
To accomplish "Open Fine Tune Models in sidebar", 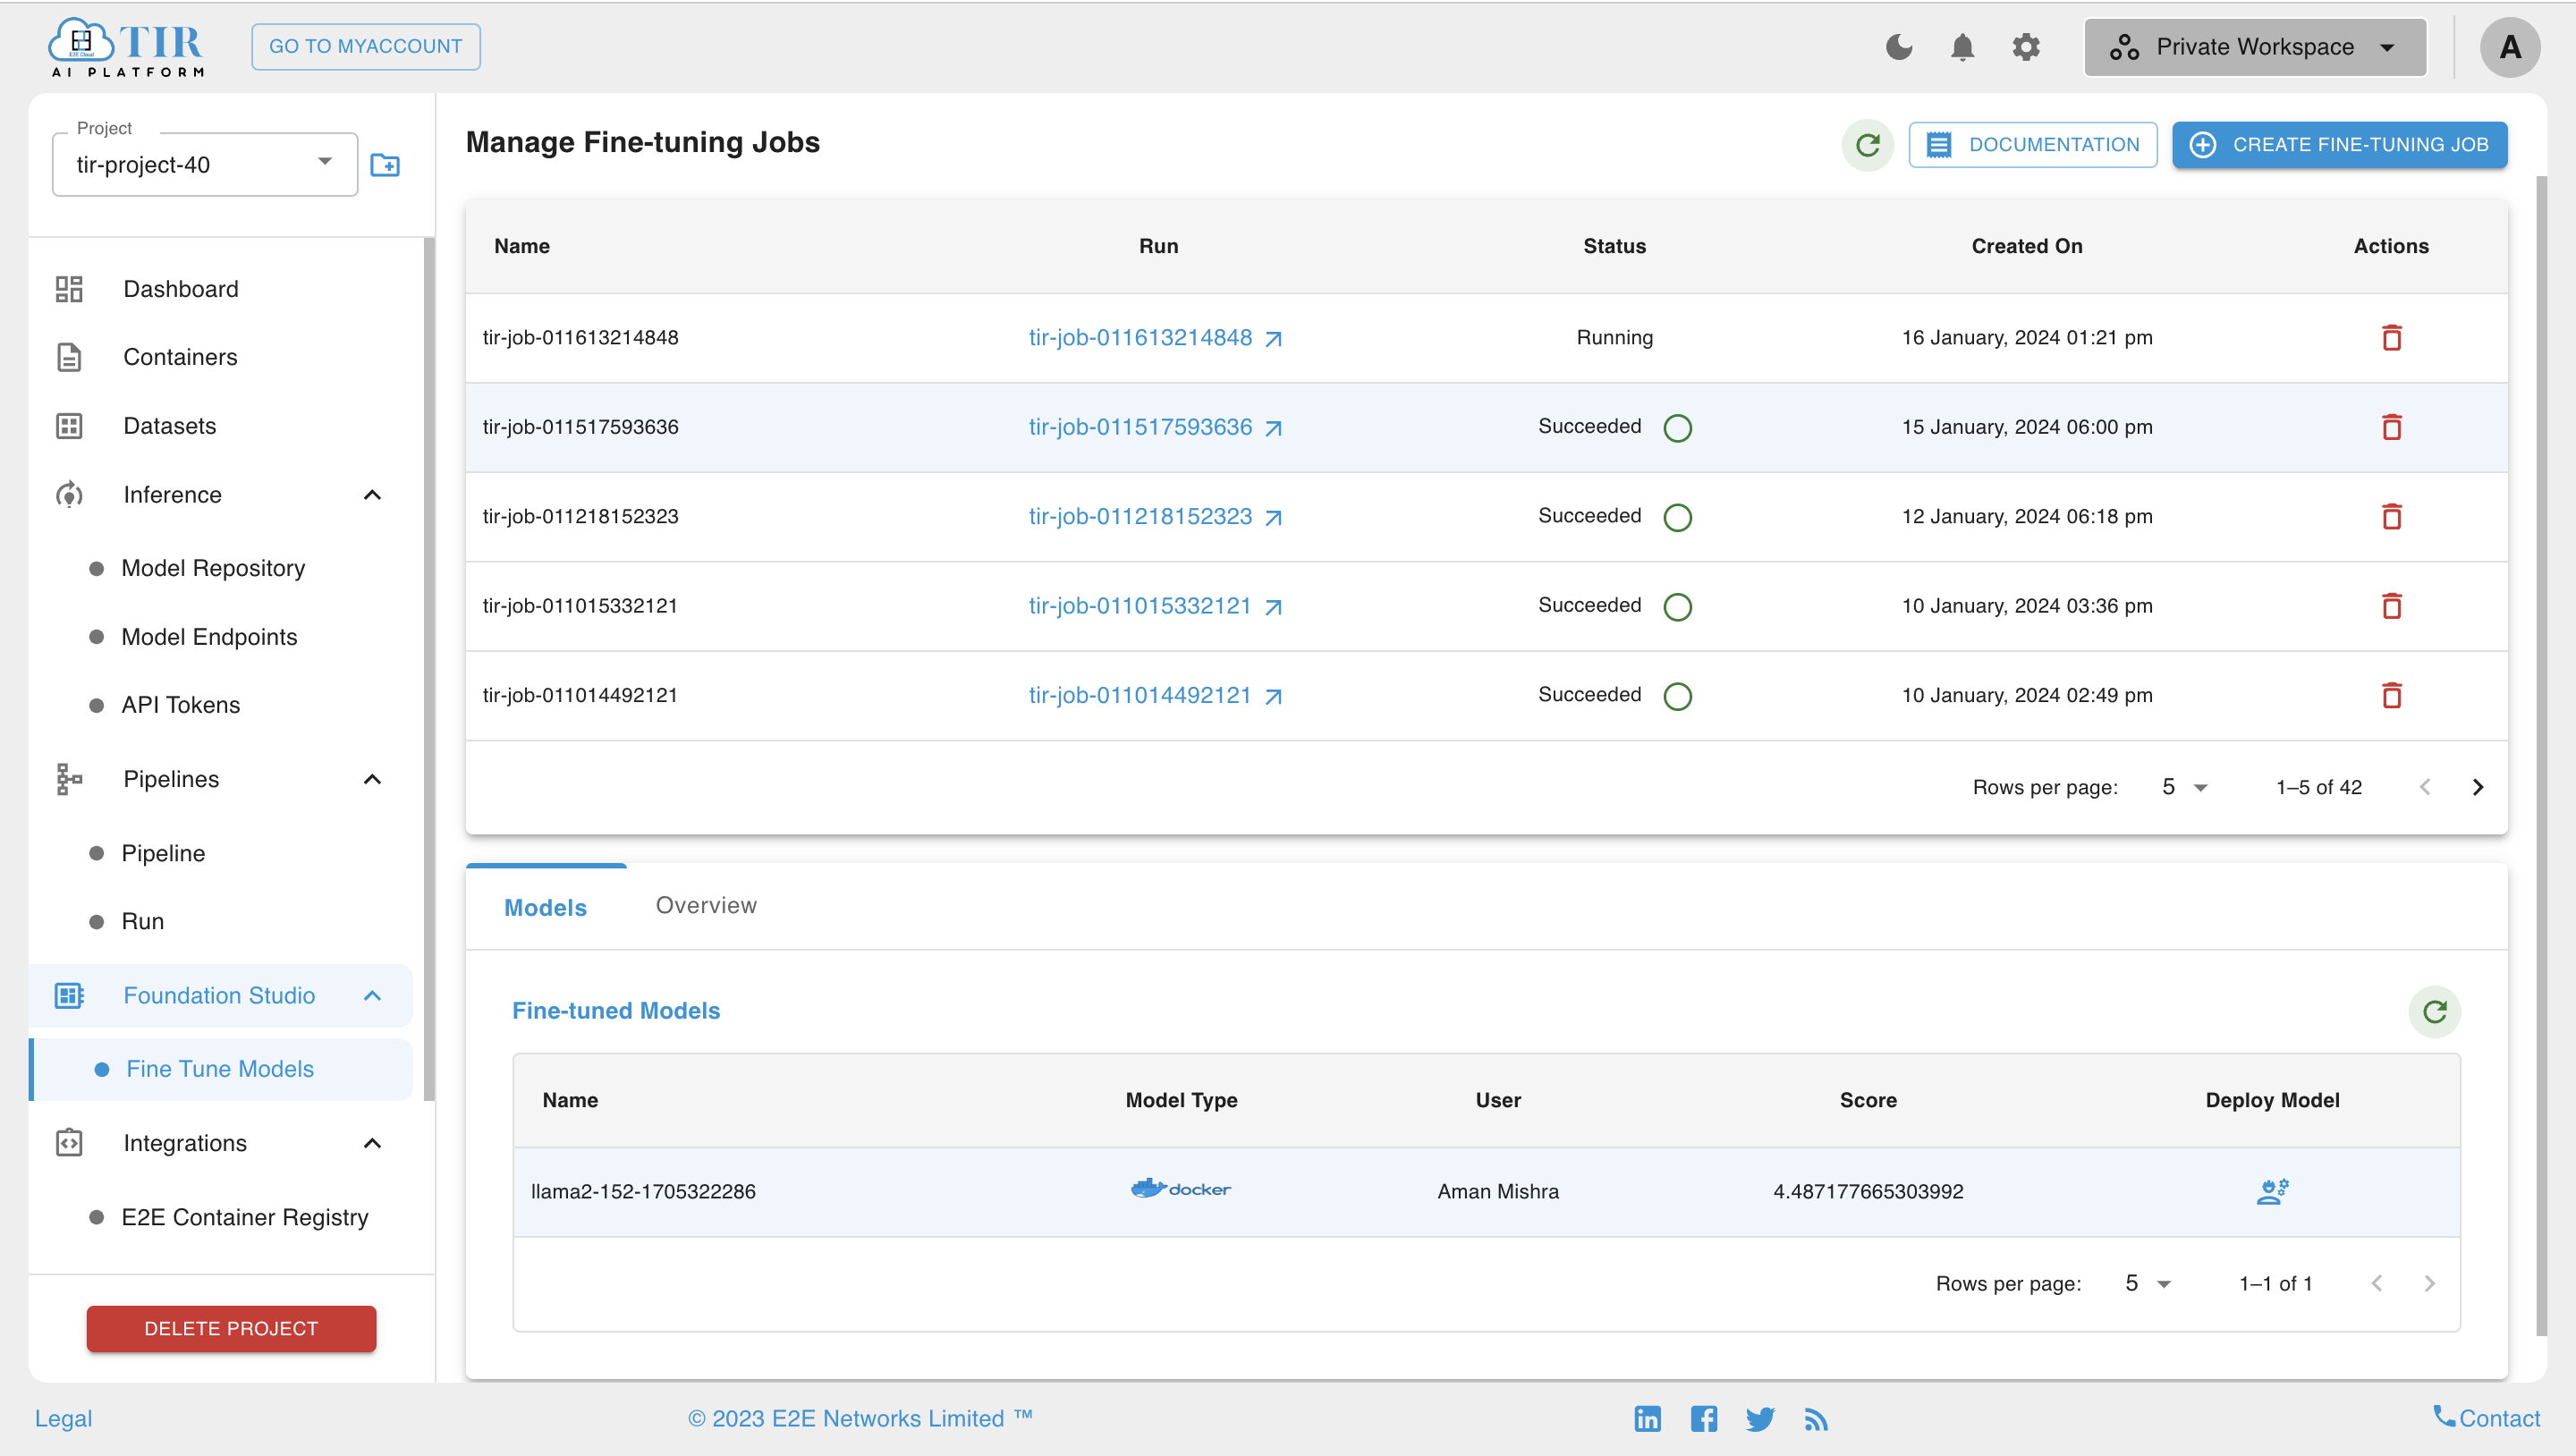I will coord(220,1069).
